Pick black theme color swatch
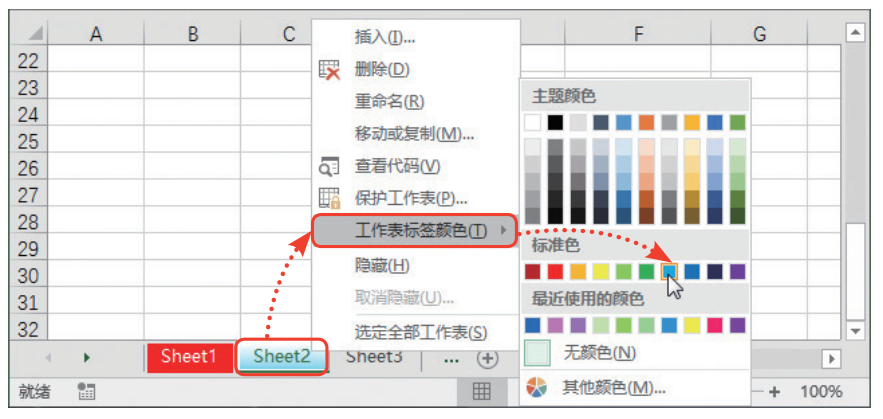 pos(555,122)
